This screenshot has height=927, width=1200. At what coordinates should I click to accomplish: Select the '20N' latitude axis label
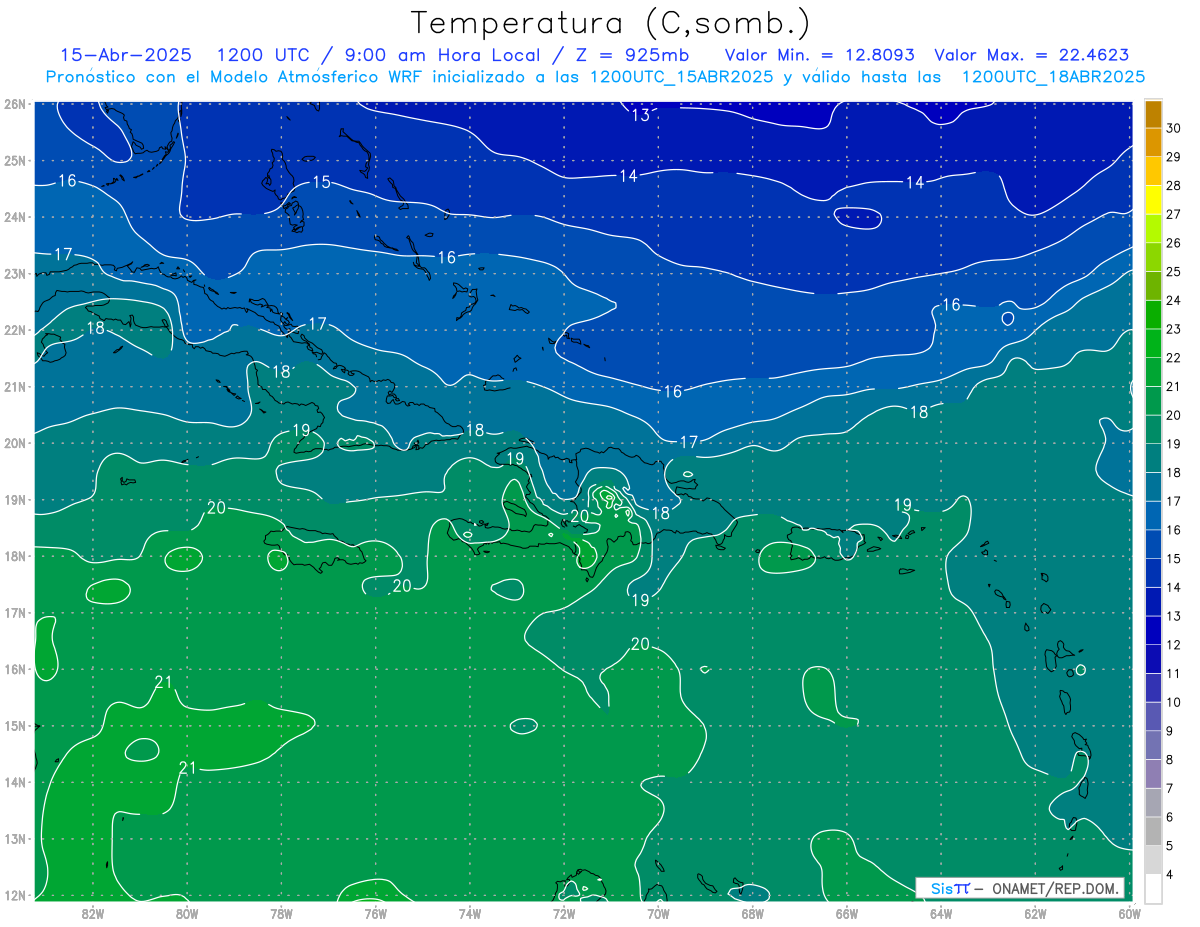pyautogui.click(x=15, y=443)
